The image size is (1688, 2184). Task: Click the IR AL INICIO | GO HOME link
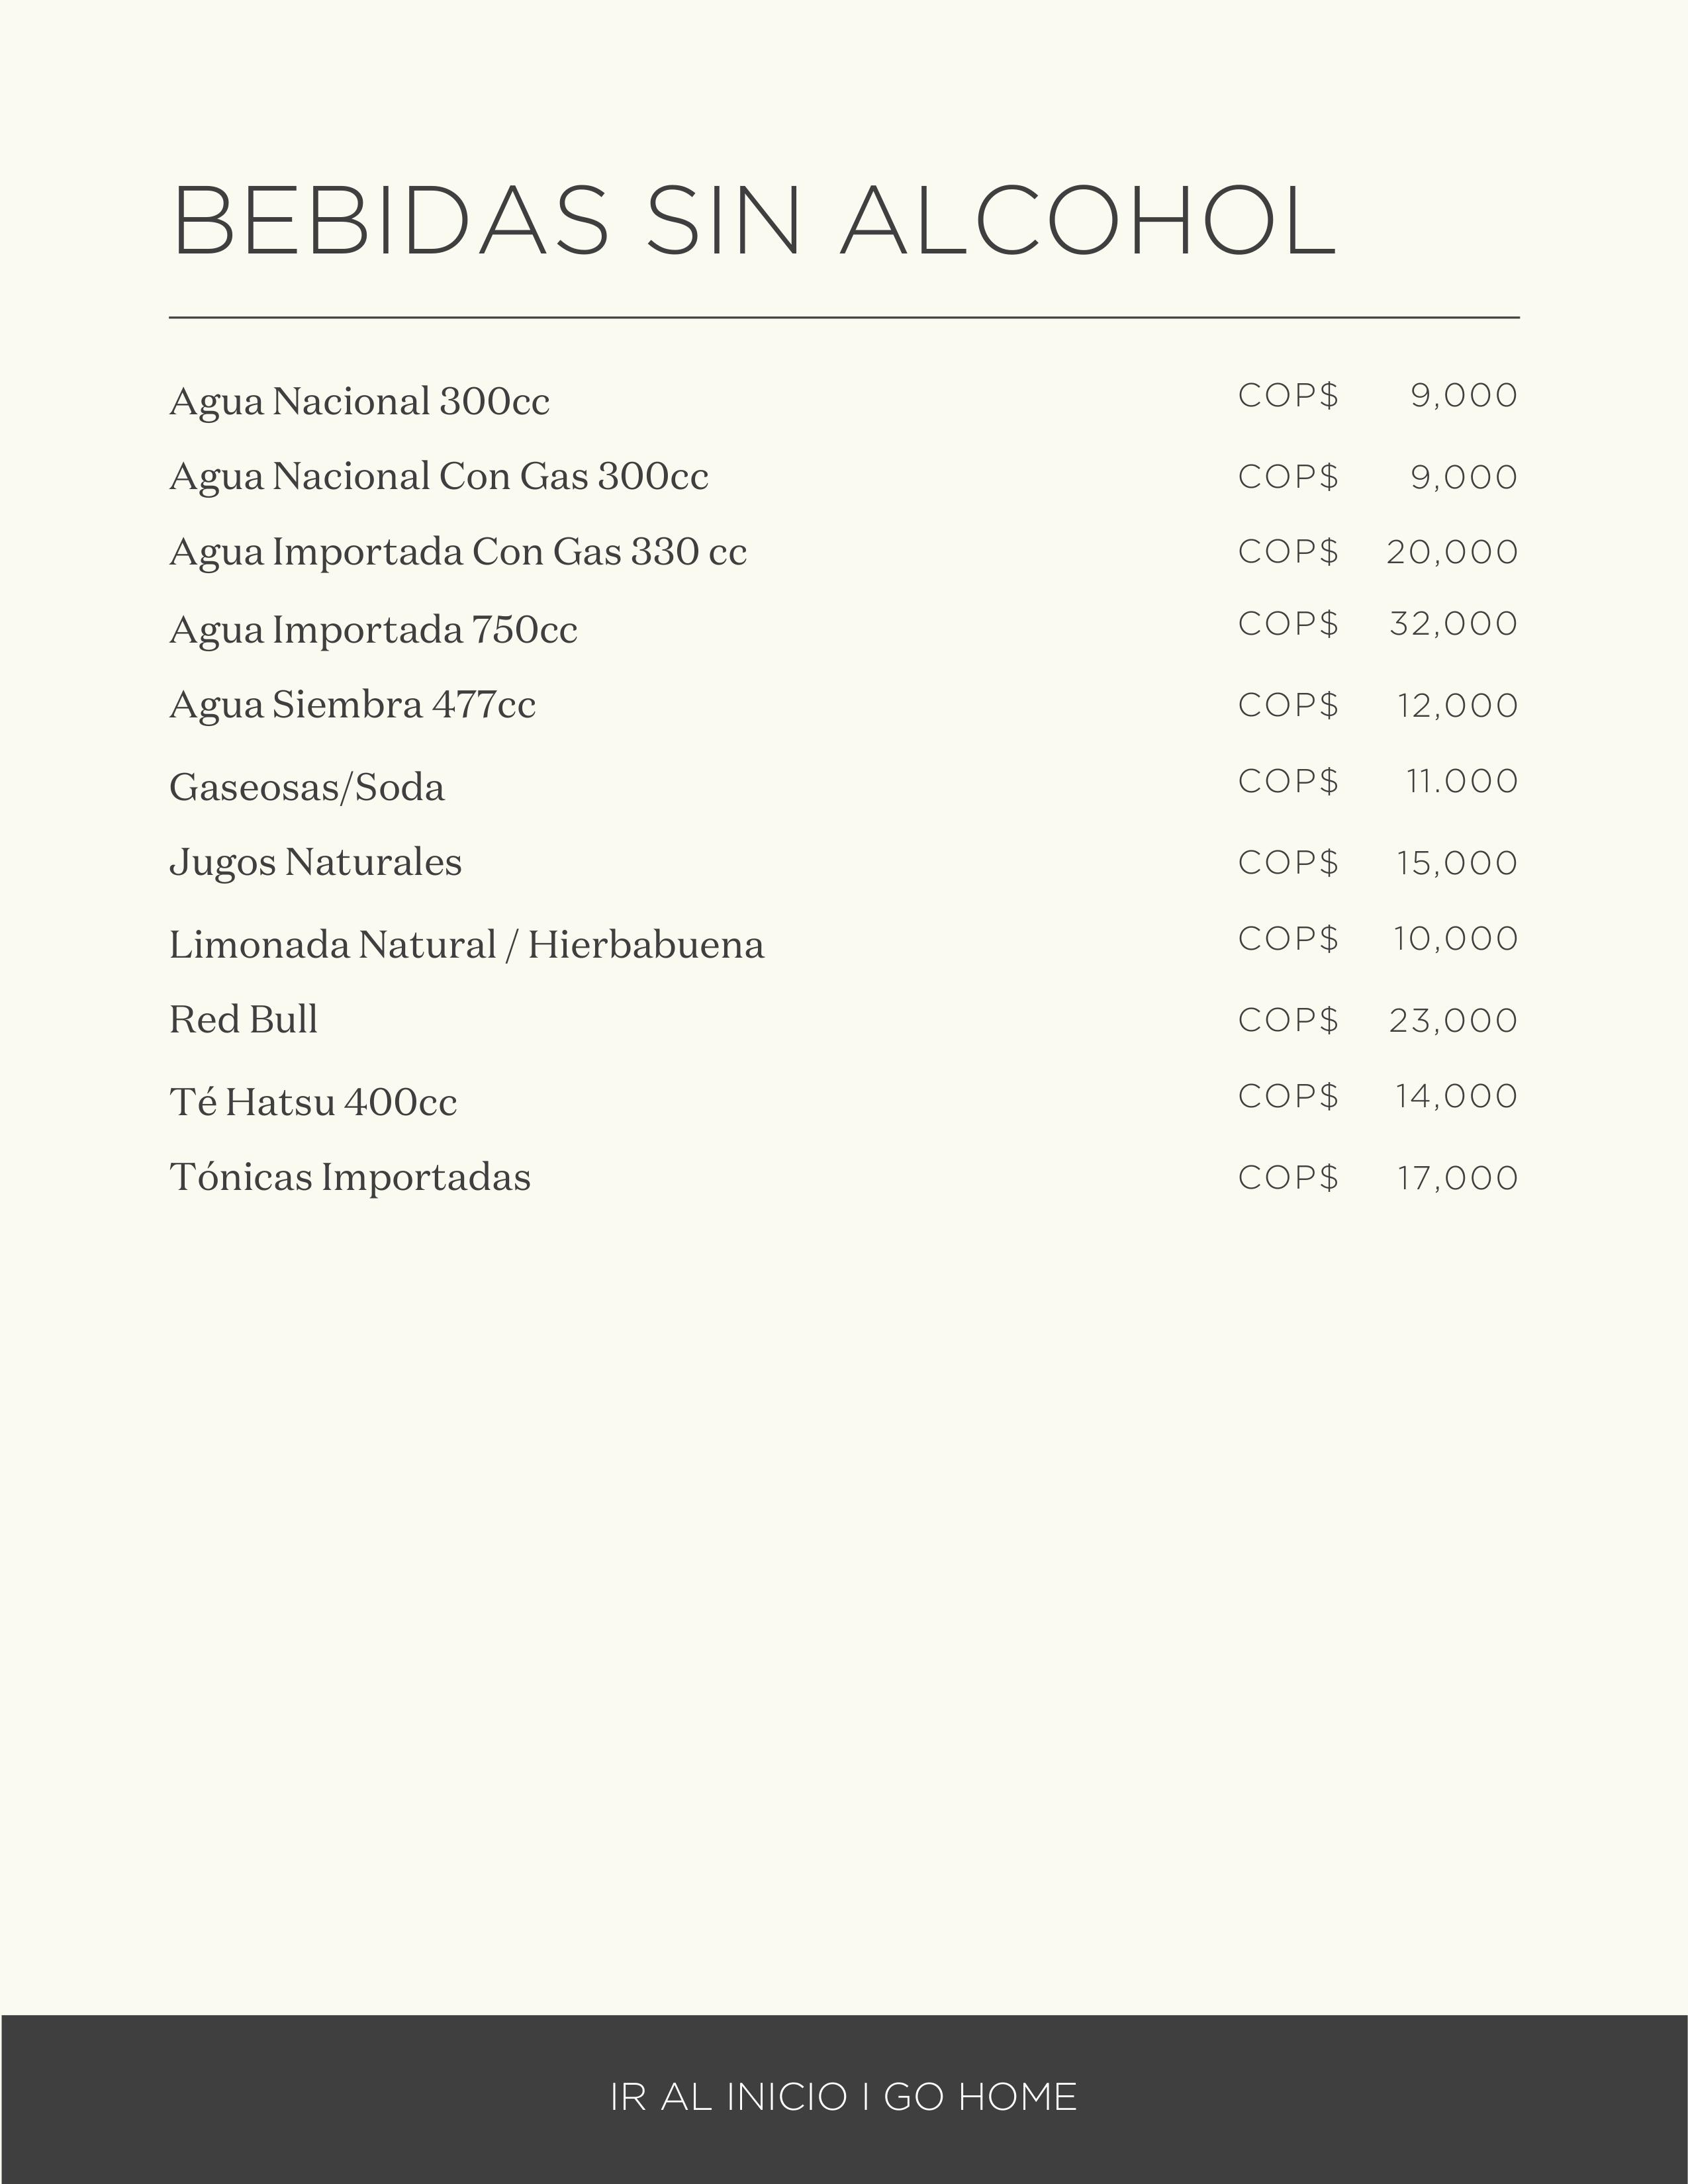tap(843, 2097)
